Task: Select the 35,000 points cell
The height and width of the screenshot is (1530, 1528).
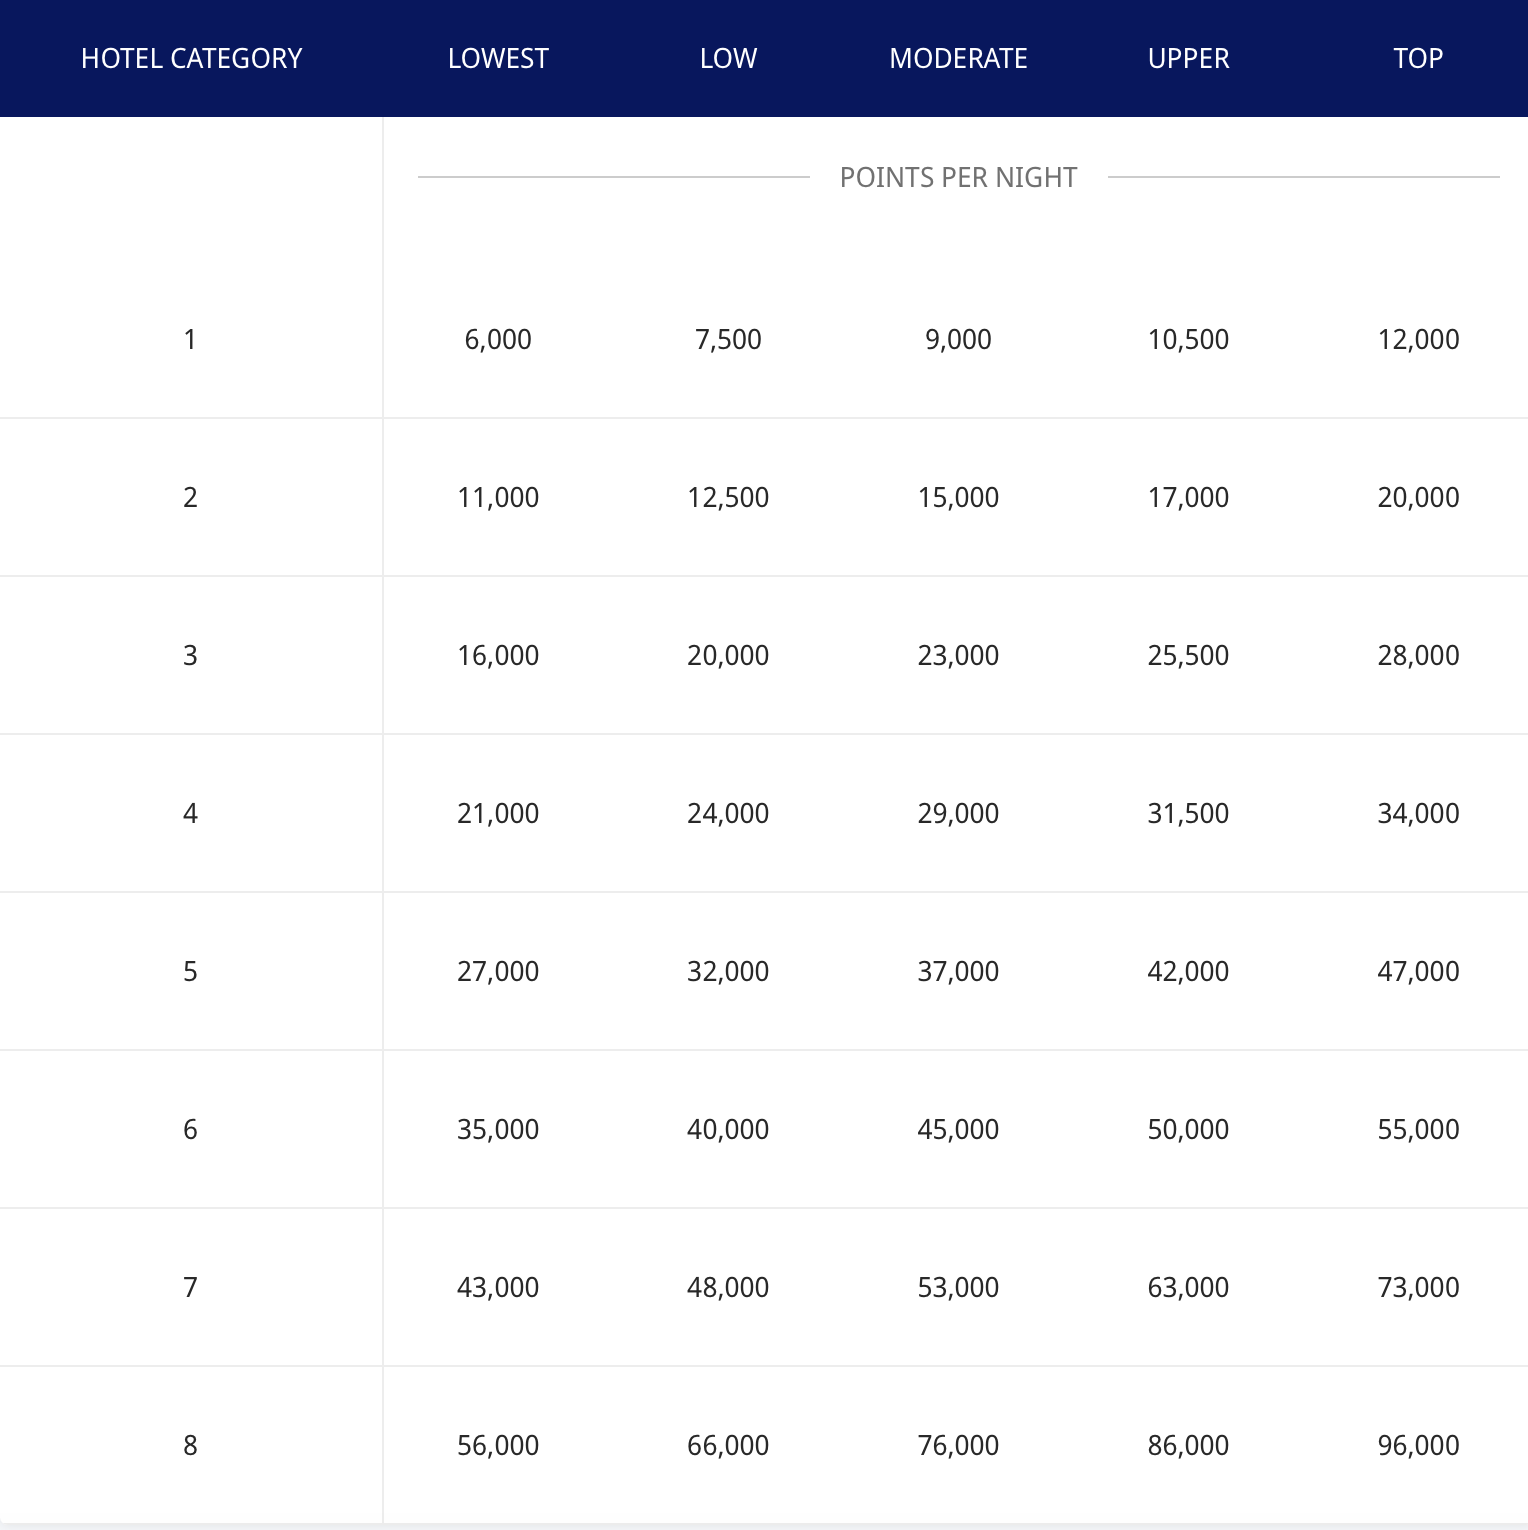Action: pos(498,1129)
